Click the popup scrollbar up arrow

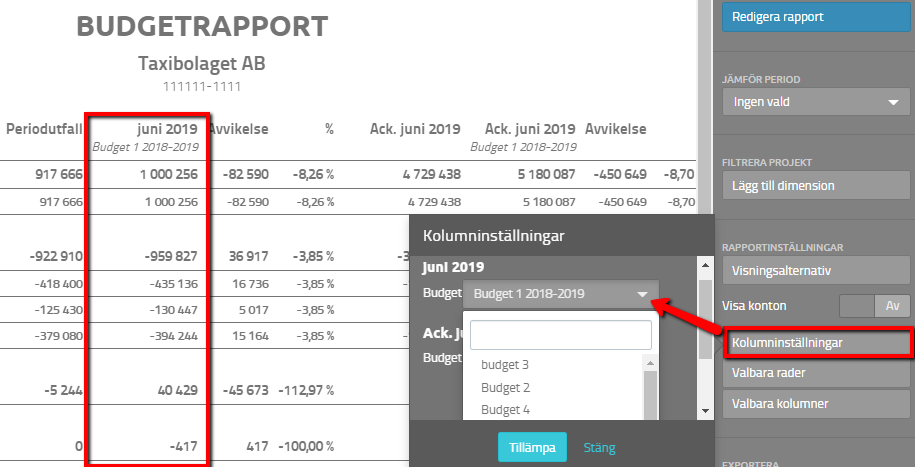705,266
